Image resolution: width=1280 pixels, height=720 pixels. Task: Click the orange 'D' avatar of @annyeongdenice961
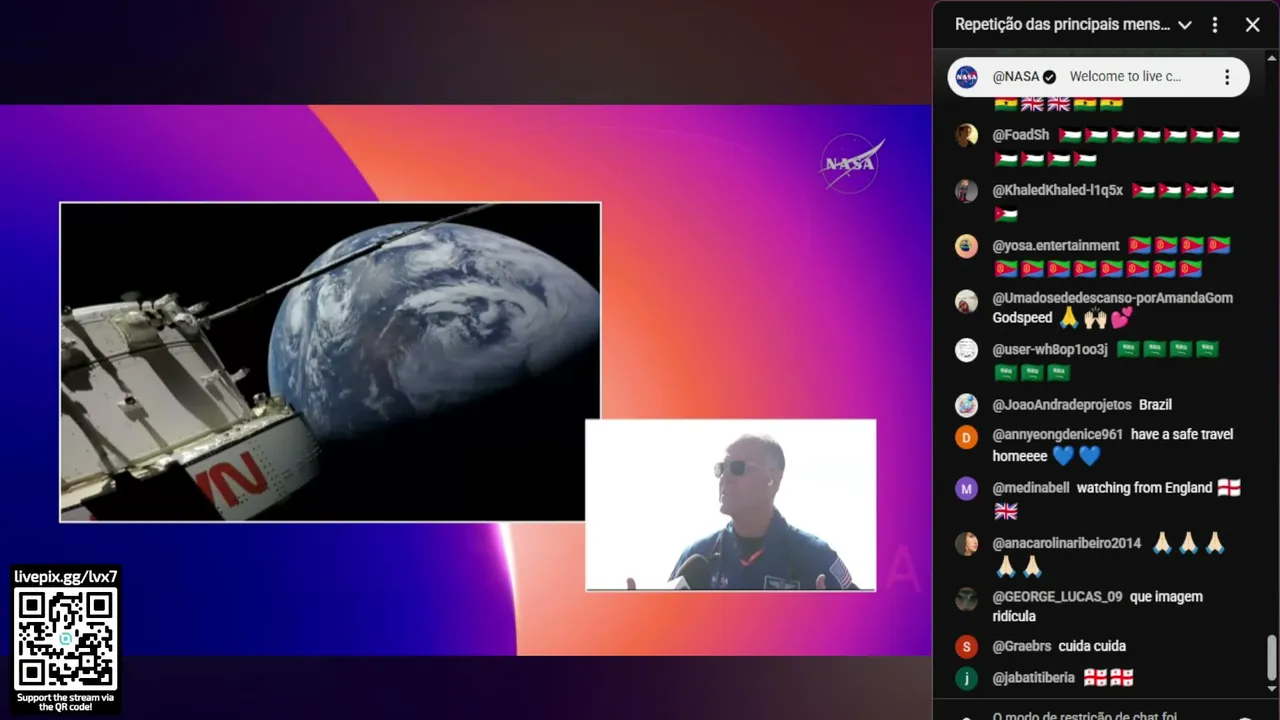click(x=966, y=437)
